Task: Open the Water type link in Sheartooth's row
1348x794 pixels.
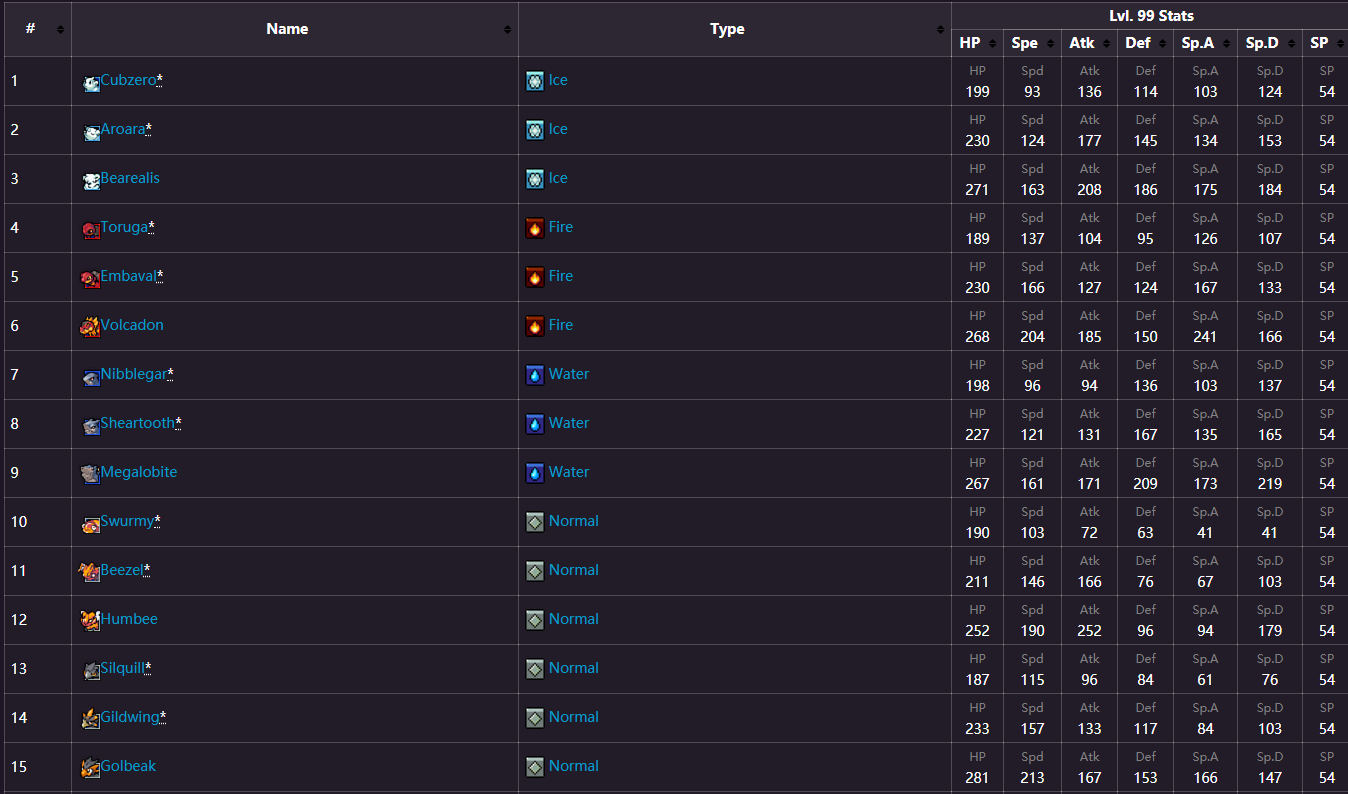Action: [569, 423]
